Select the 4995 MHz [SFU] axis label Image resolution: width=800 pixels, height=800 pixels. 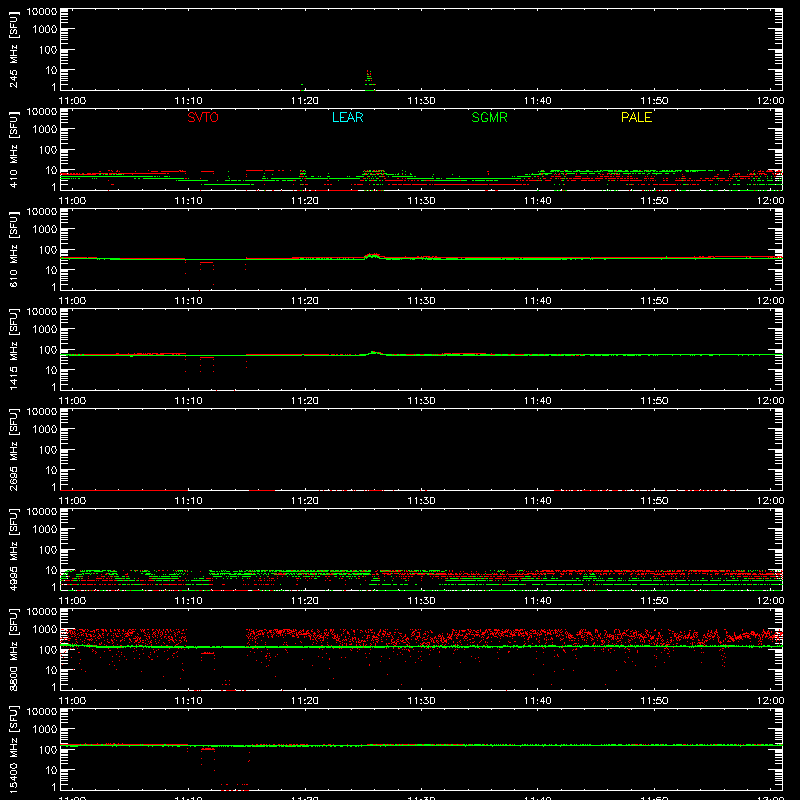(13, 549)
